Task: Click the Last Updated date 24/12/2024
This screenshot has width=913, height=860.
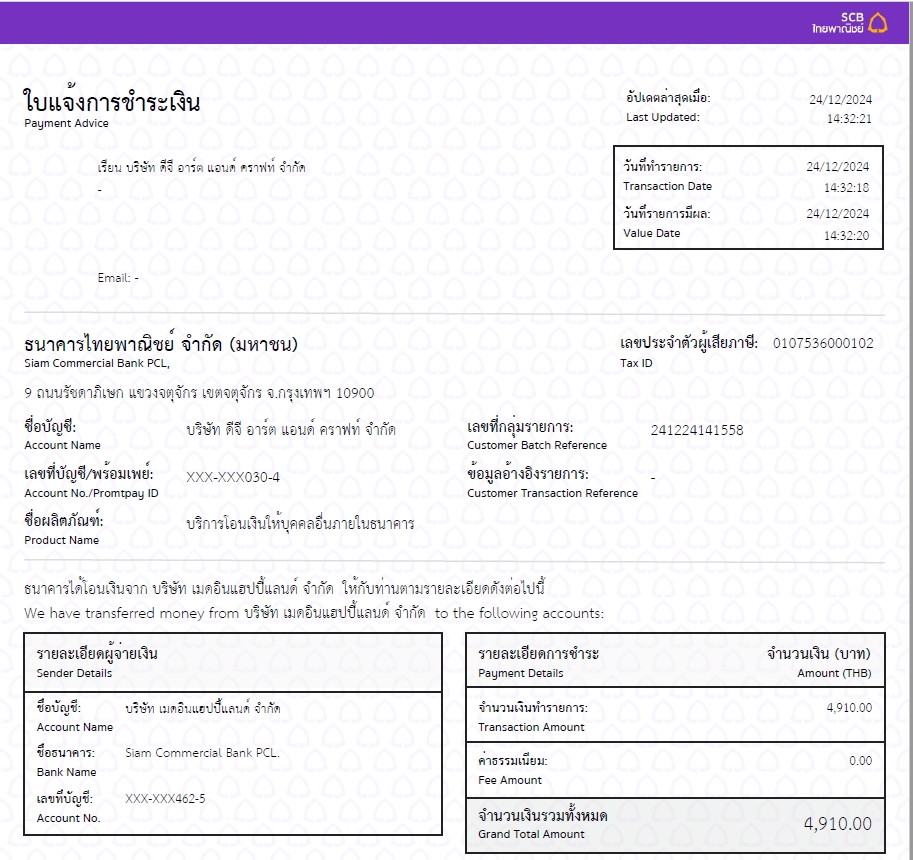Action: [x=840, y=100]
